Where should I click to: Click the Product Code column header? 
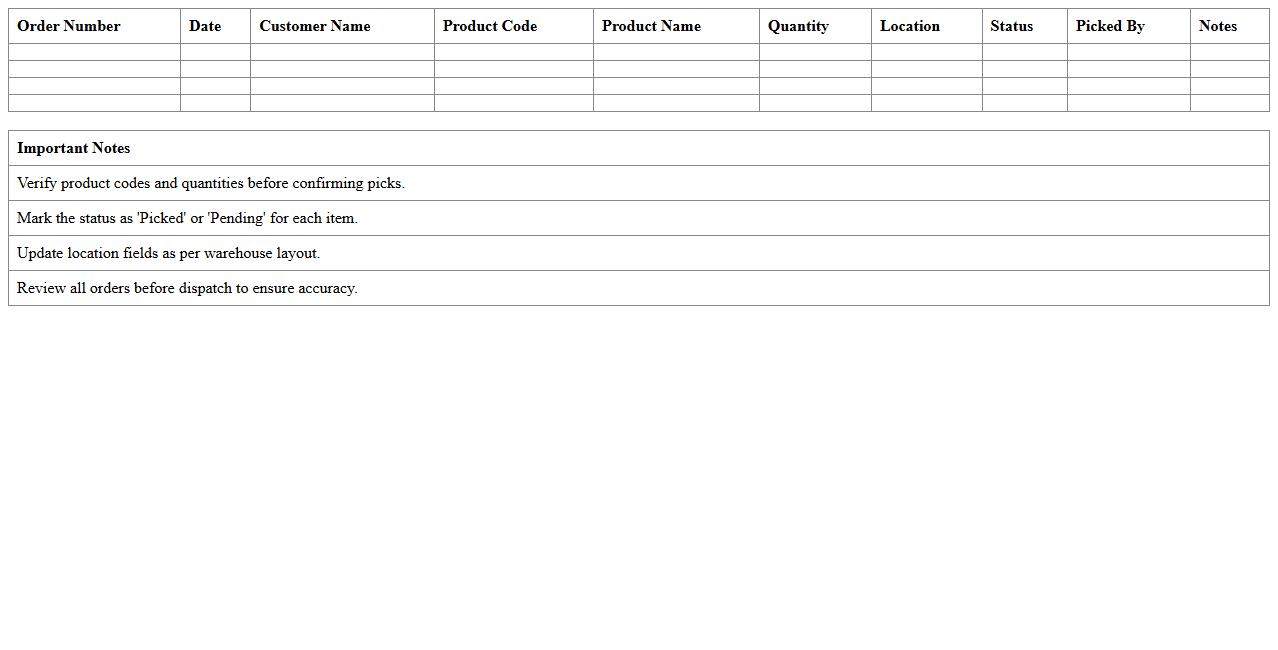pos(489,26)
